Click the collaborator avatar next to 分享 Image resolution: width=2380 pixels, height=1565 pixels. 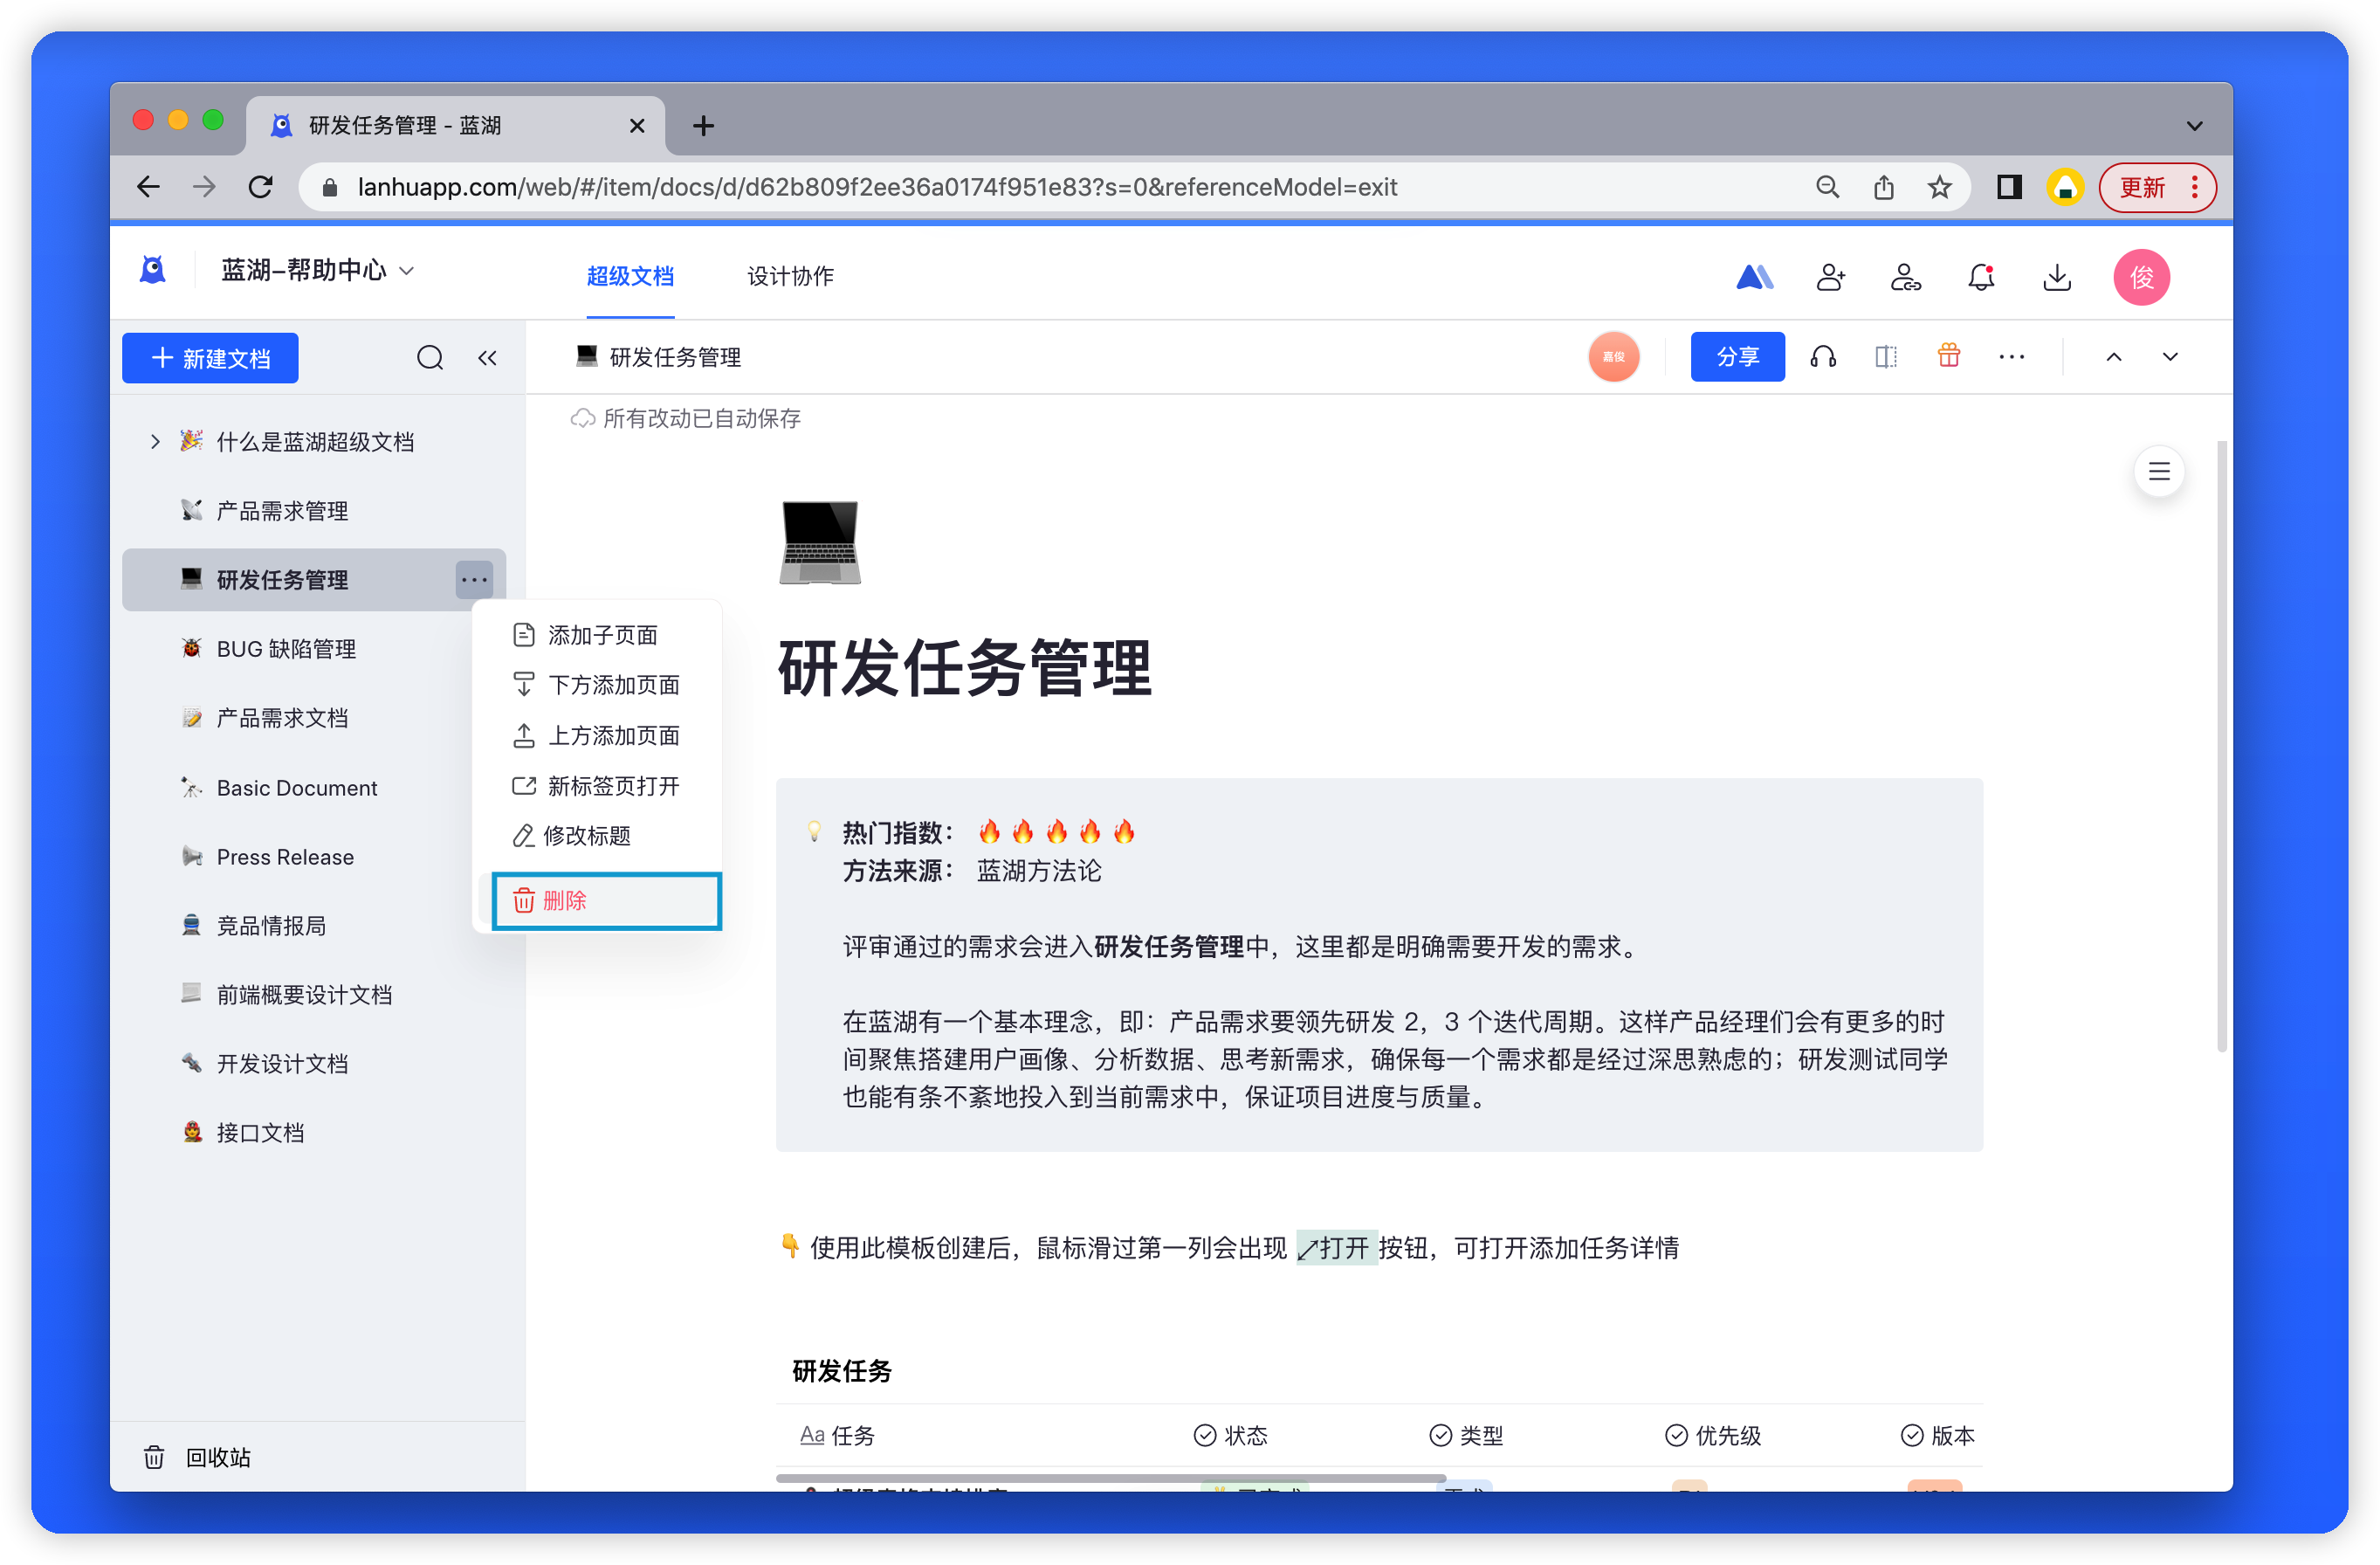pos(1614,357)
